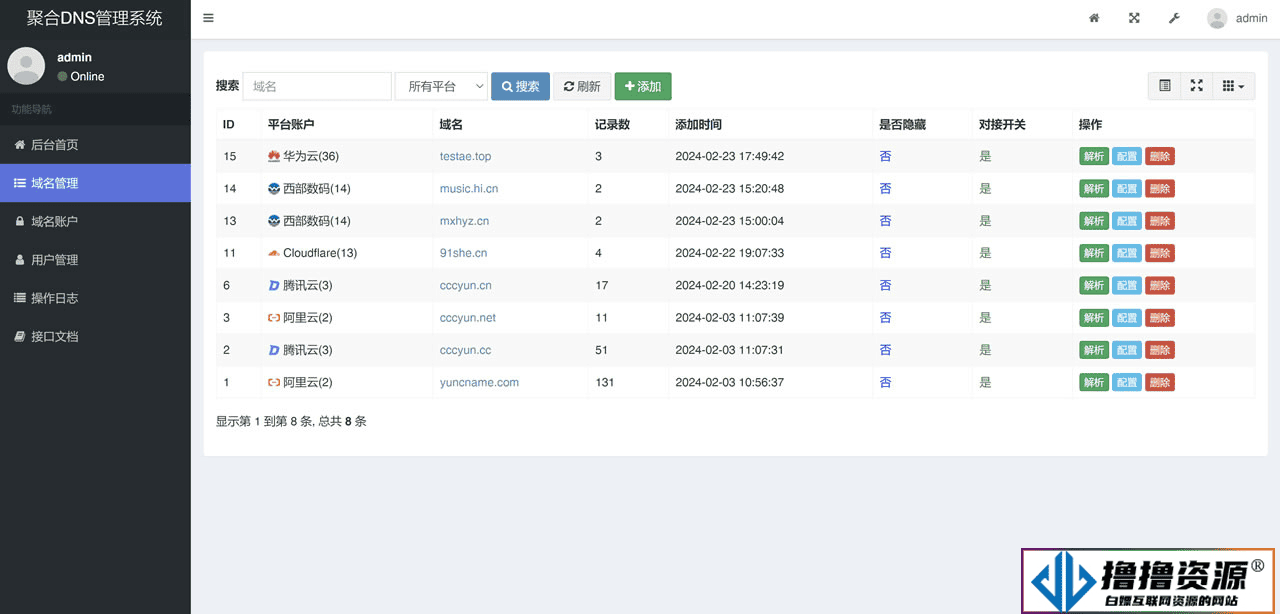Screen dimensions: 1280x614
Task: Click 对接开关 value 是 for testae.top
Action: 985,156
